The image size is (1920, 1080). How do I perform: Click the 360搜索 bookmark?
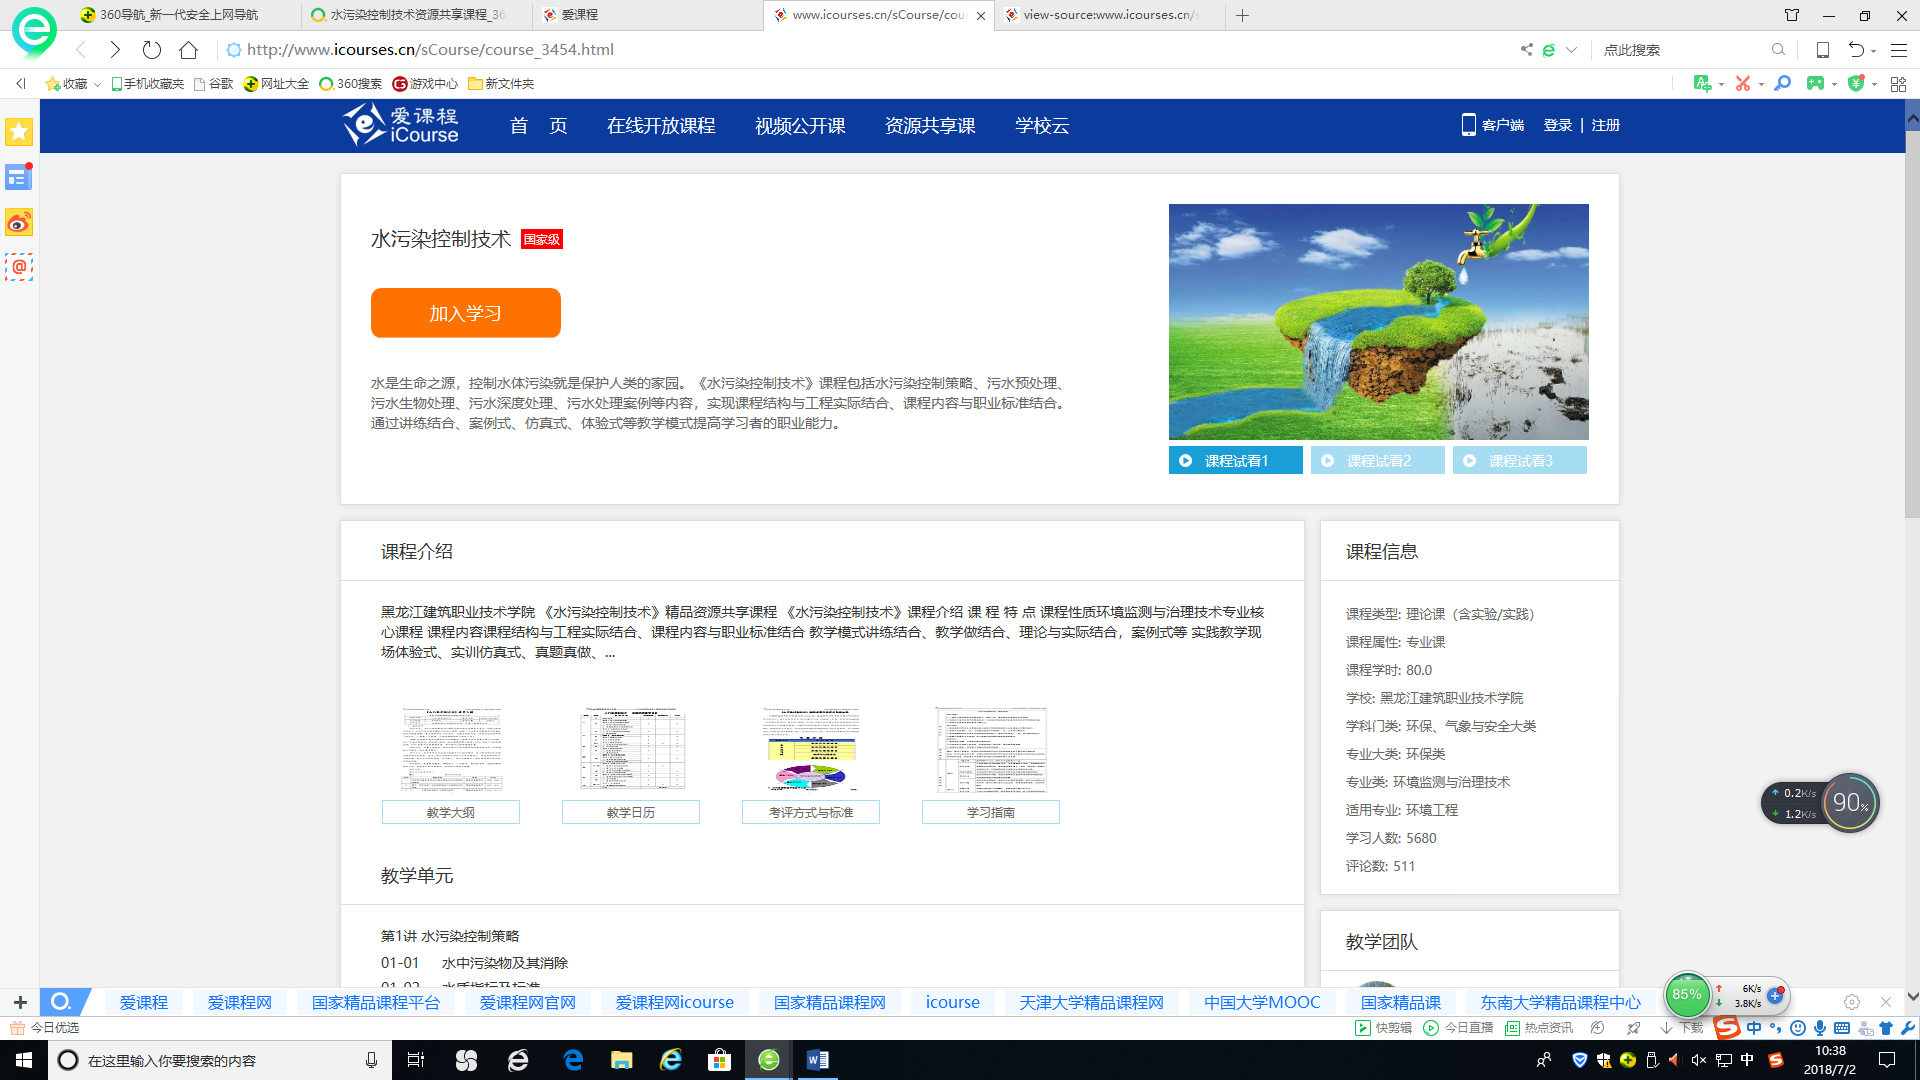[x=351, y=84]
